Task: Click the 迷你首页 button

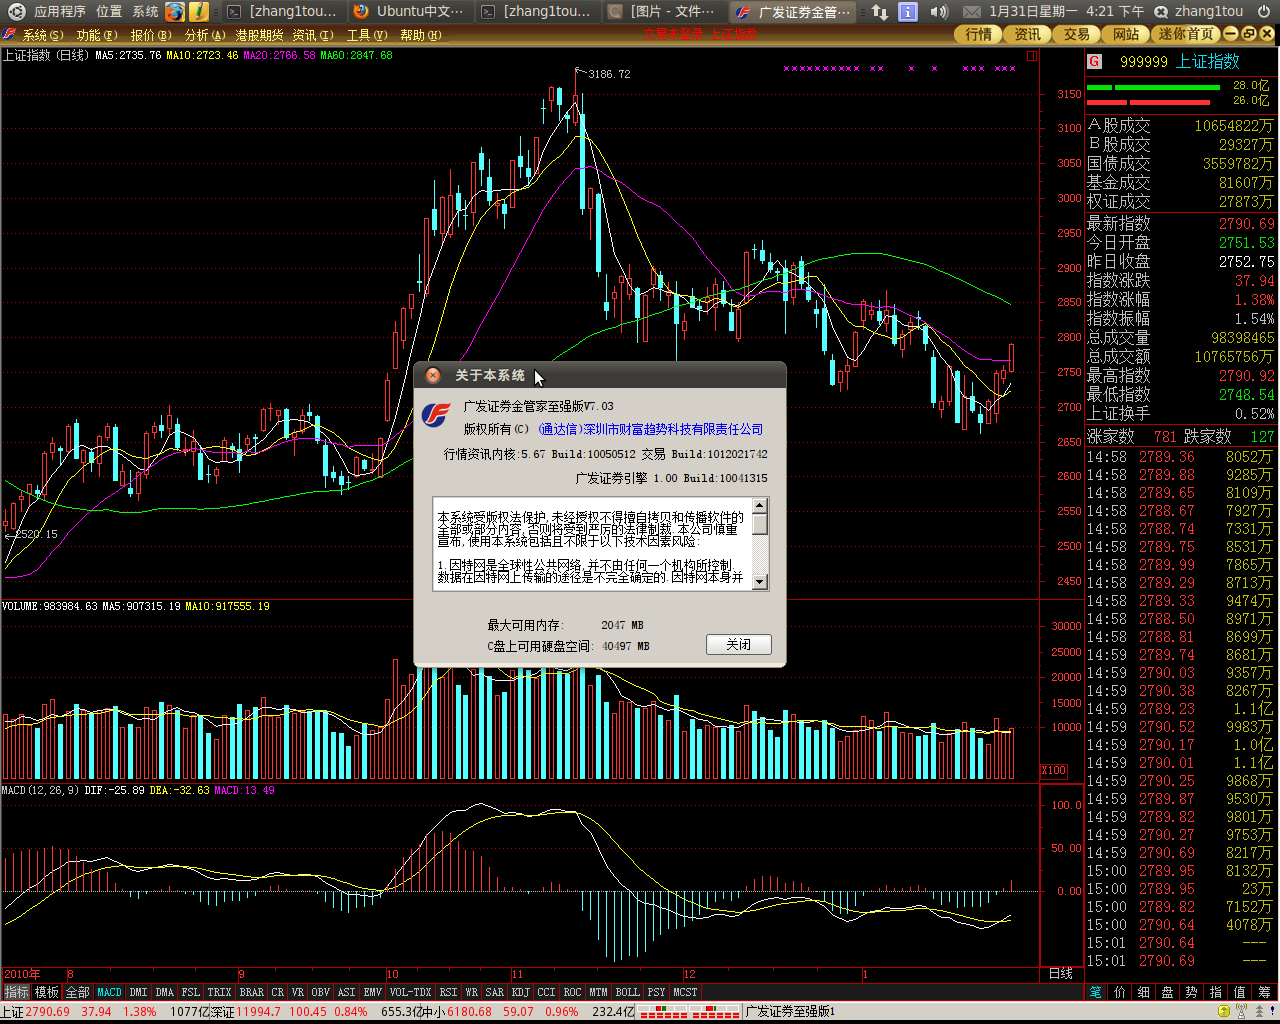Action: coord(1186,34)
